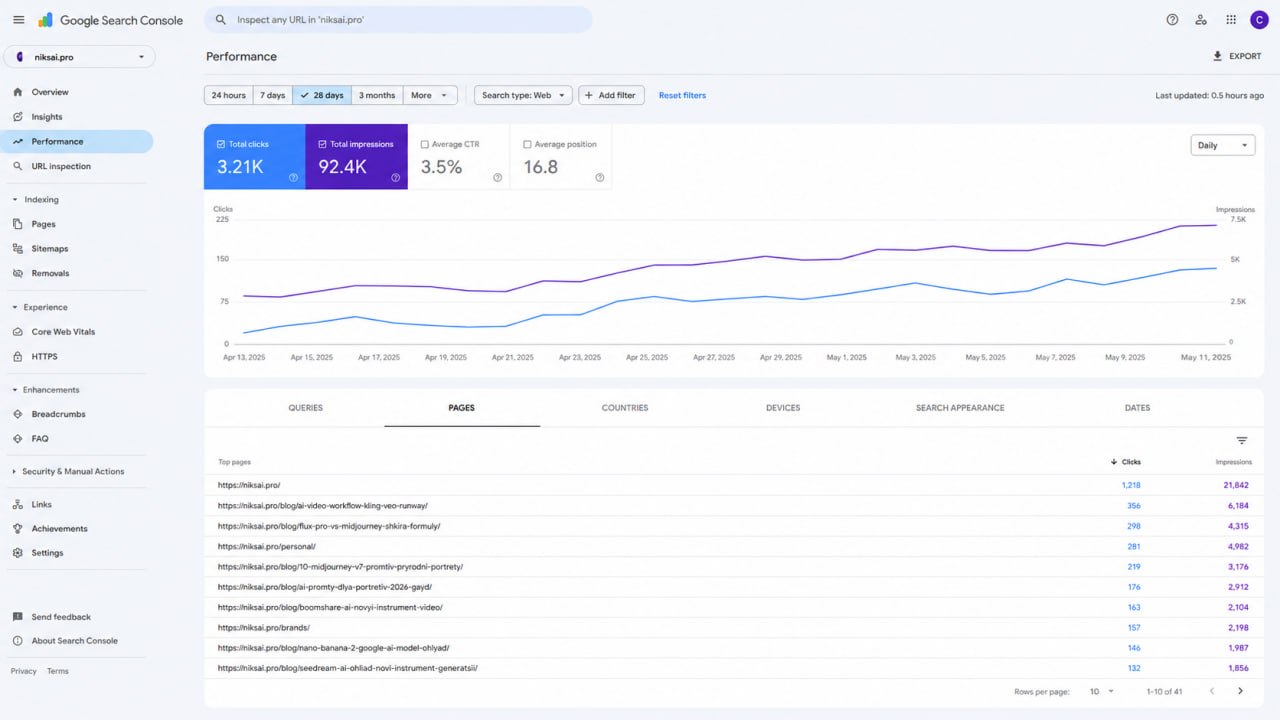Sort table by Clicks column header
This screenshot has height=720, width=1280.
click(1126, 462)
